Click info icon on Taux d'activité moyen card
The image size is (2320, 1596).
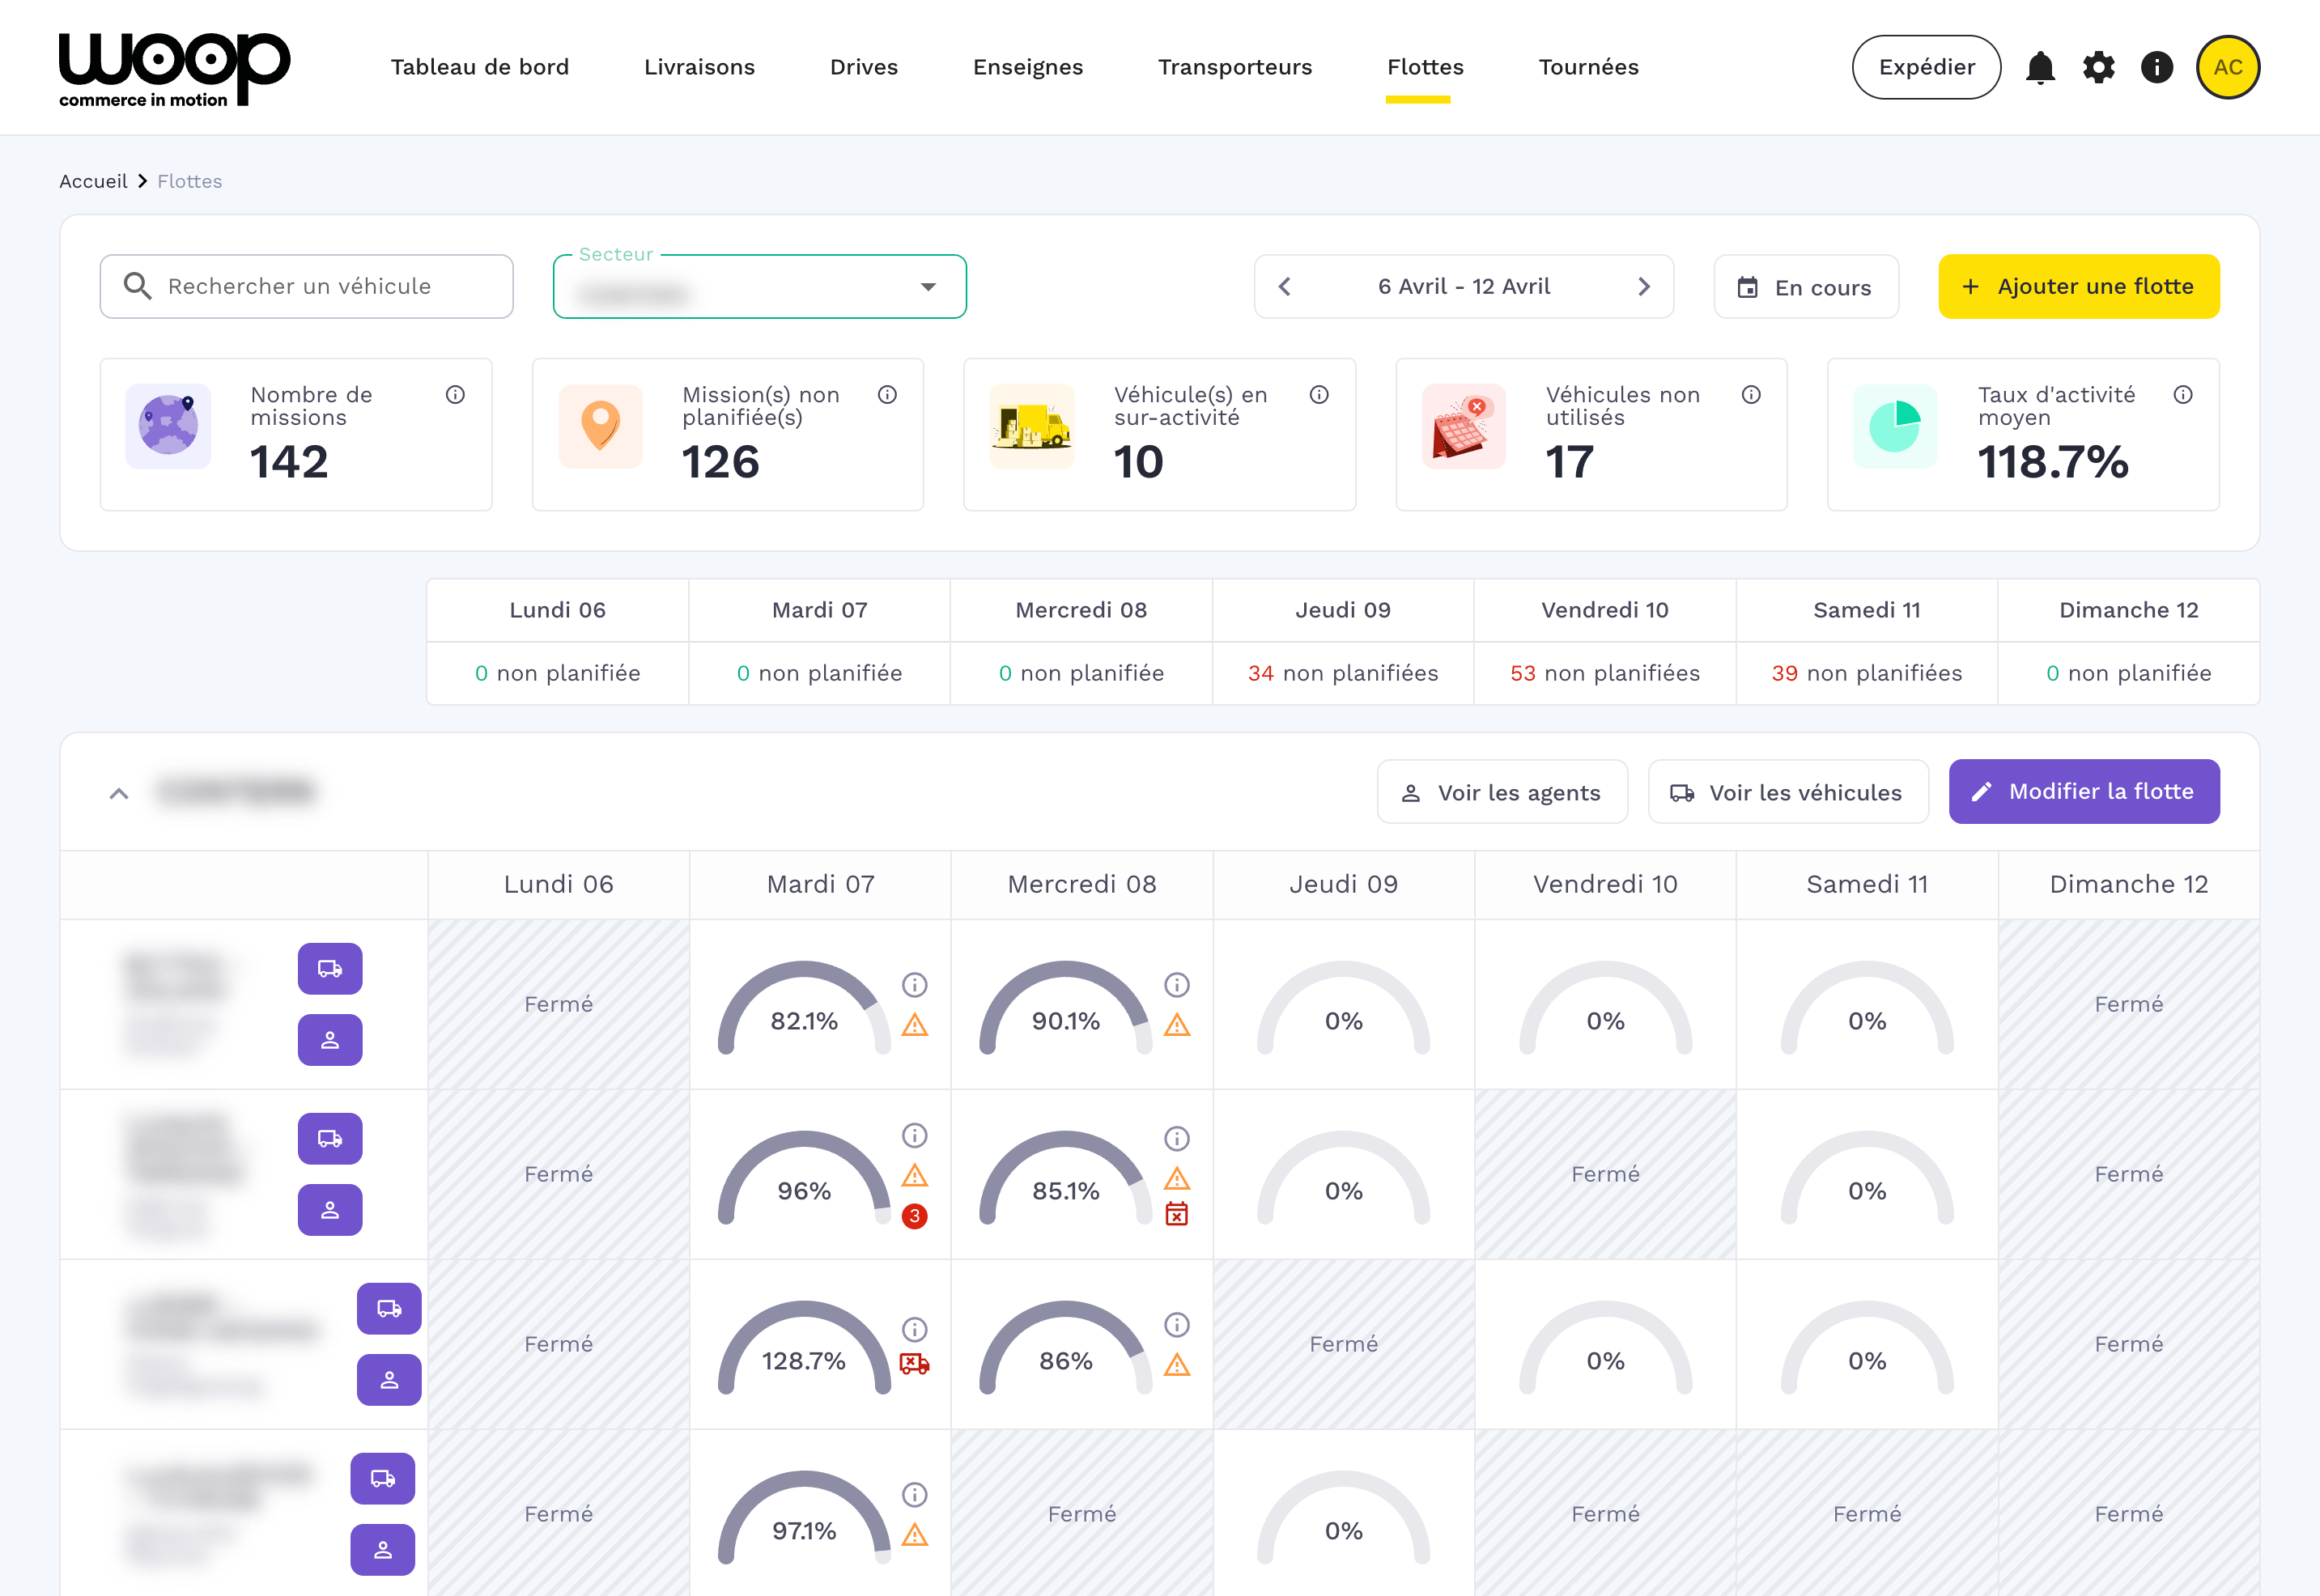point(2183,395)
